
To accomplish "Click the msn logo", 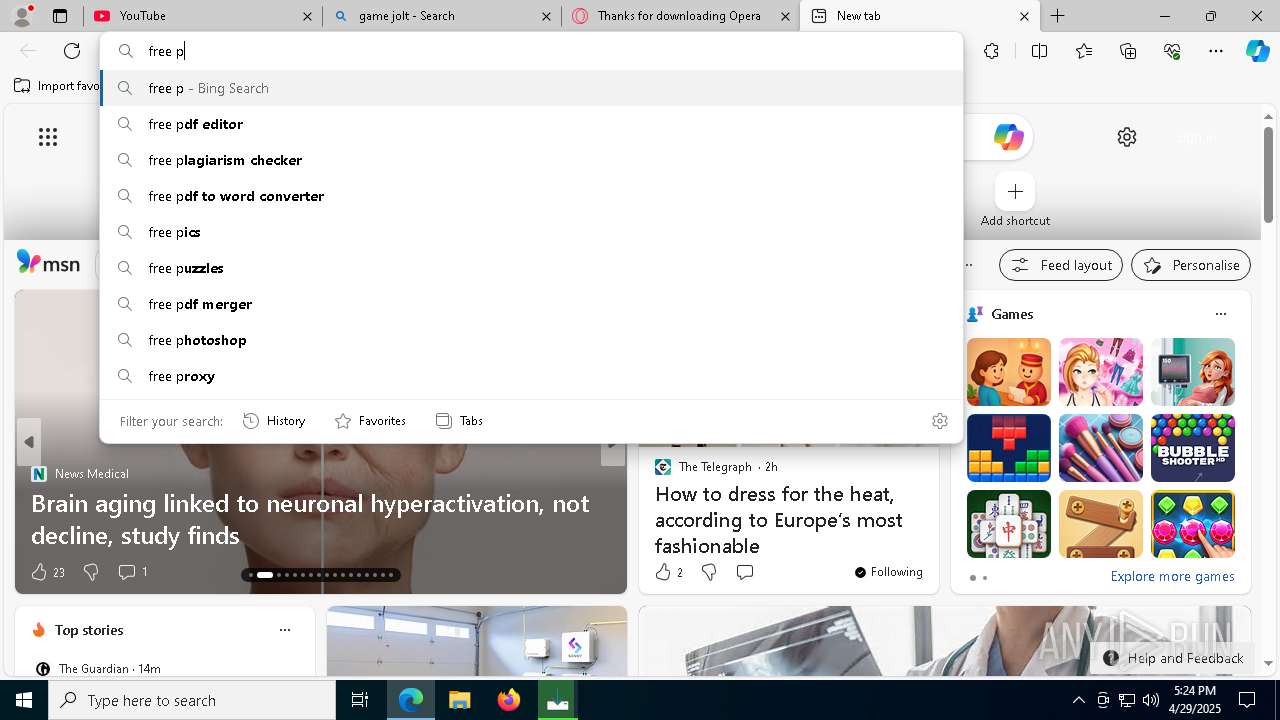I will 48,263.
